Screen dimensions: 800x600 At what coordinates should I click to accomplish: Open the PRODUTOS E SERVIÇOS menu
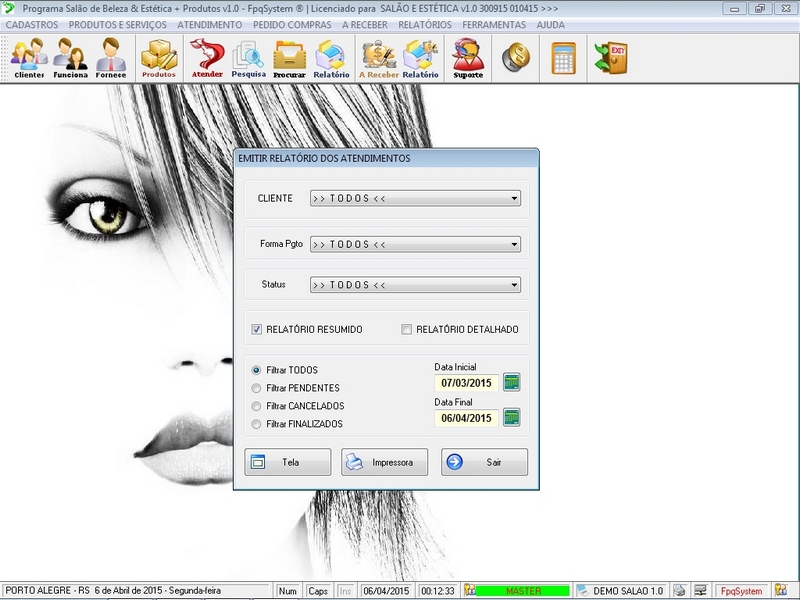coord(117,25)
